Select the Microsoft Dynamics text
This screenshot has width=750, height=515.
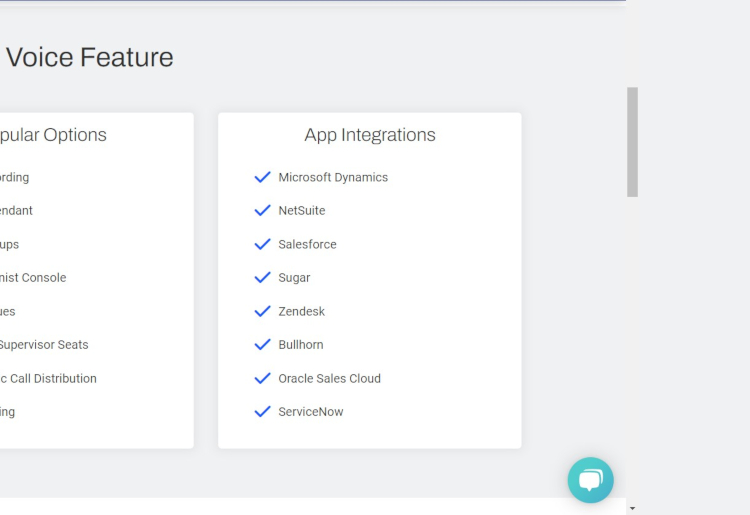333,177
